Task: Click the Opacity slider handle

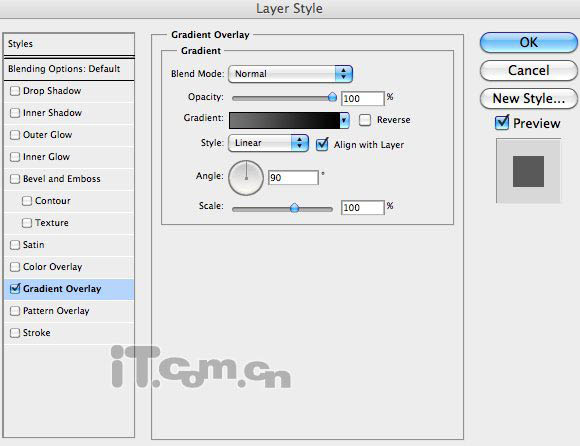Action: click(x=333, y=97)
